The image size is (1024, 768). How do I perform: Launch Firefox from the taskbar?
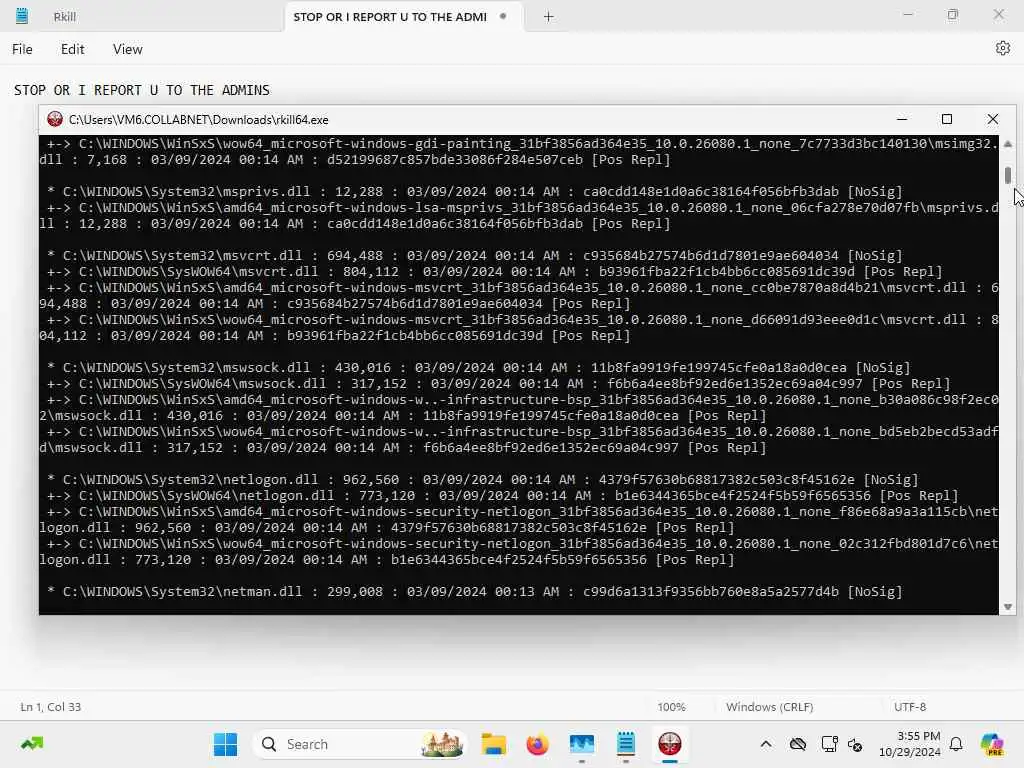[537, 744]
